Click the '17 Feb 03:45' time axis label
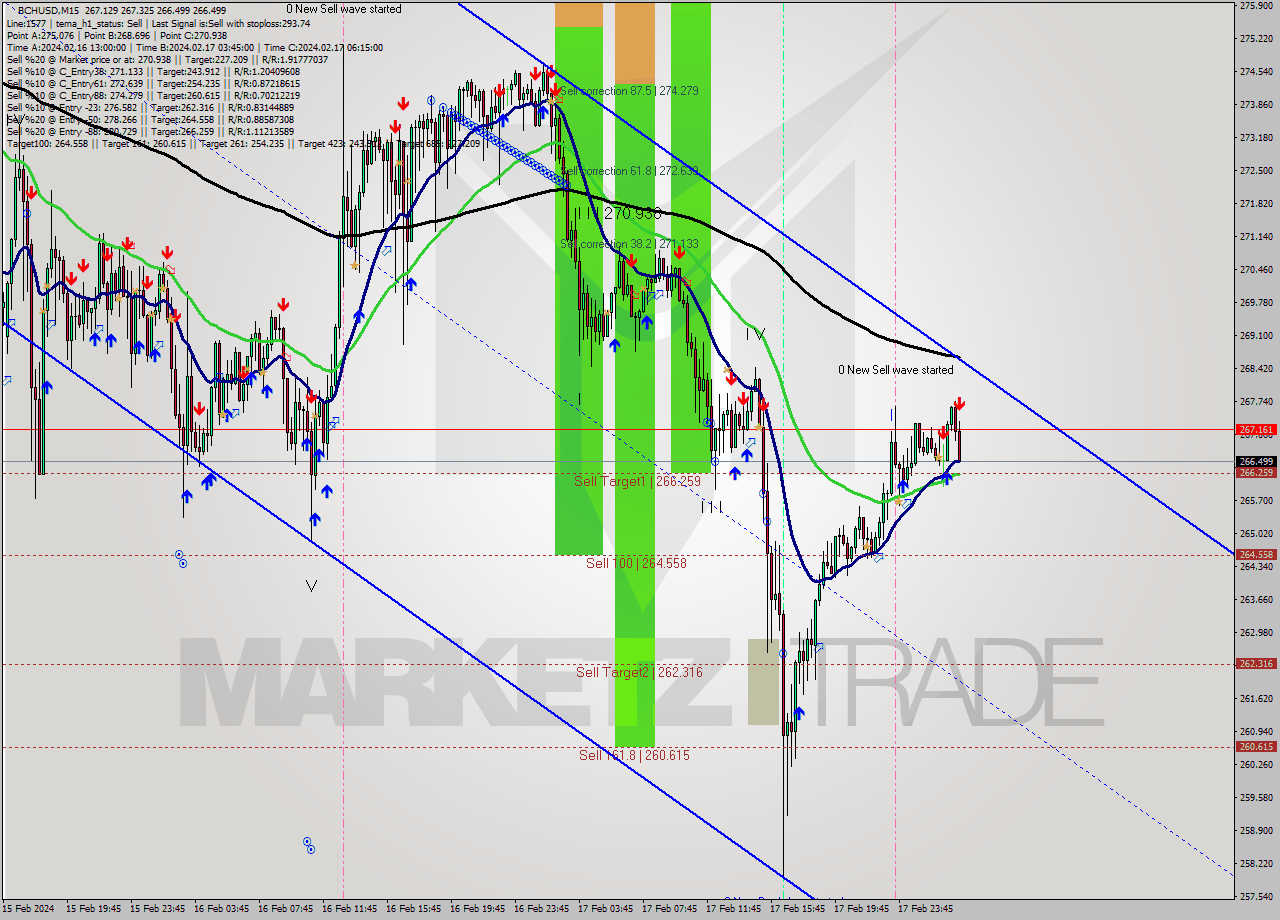This screenshot has height=920, width=1280. click(x=606, y=910)
